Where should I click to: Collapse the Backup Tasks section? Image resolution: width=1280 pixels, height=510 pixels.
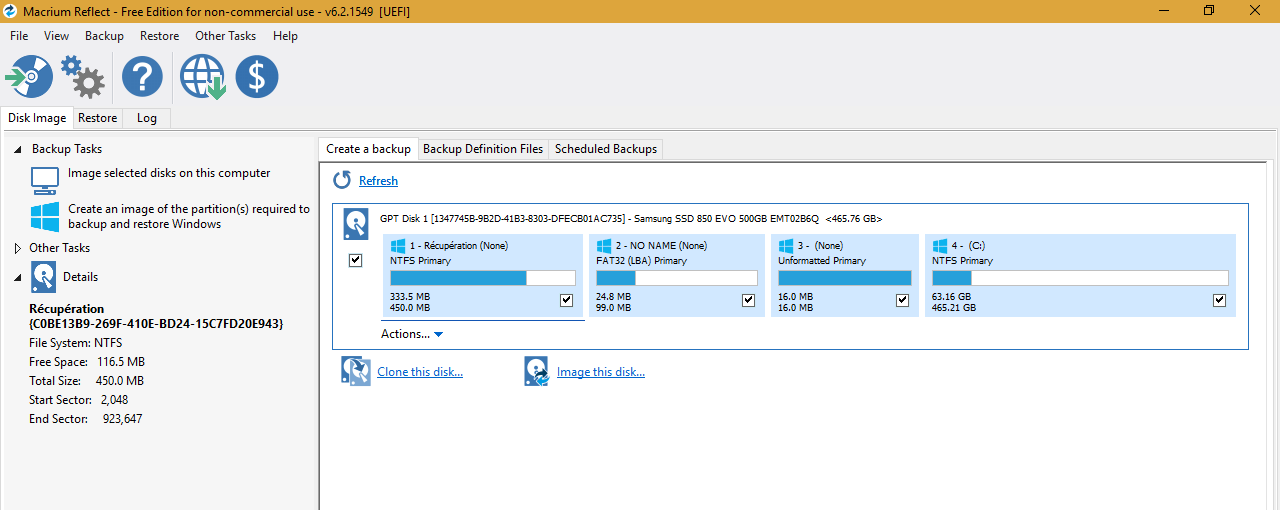tap(18, 149)
